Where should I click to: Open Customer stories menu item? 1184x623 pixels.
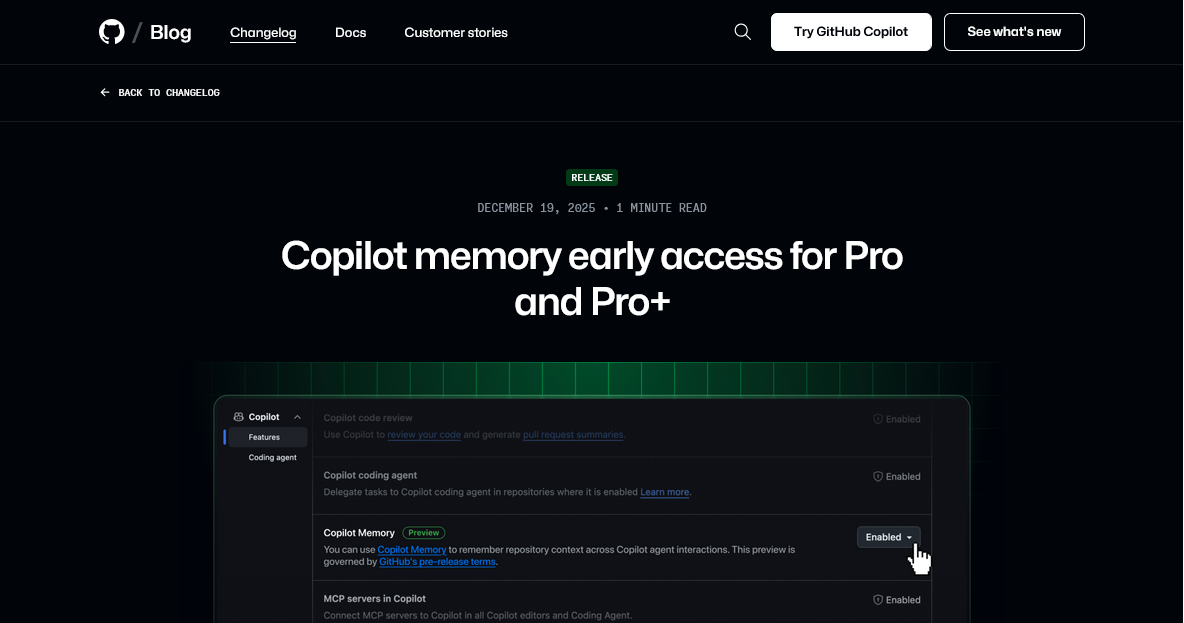coord(456,32)
